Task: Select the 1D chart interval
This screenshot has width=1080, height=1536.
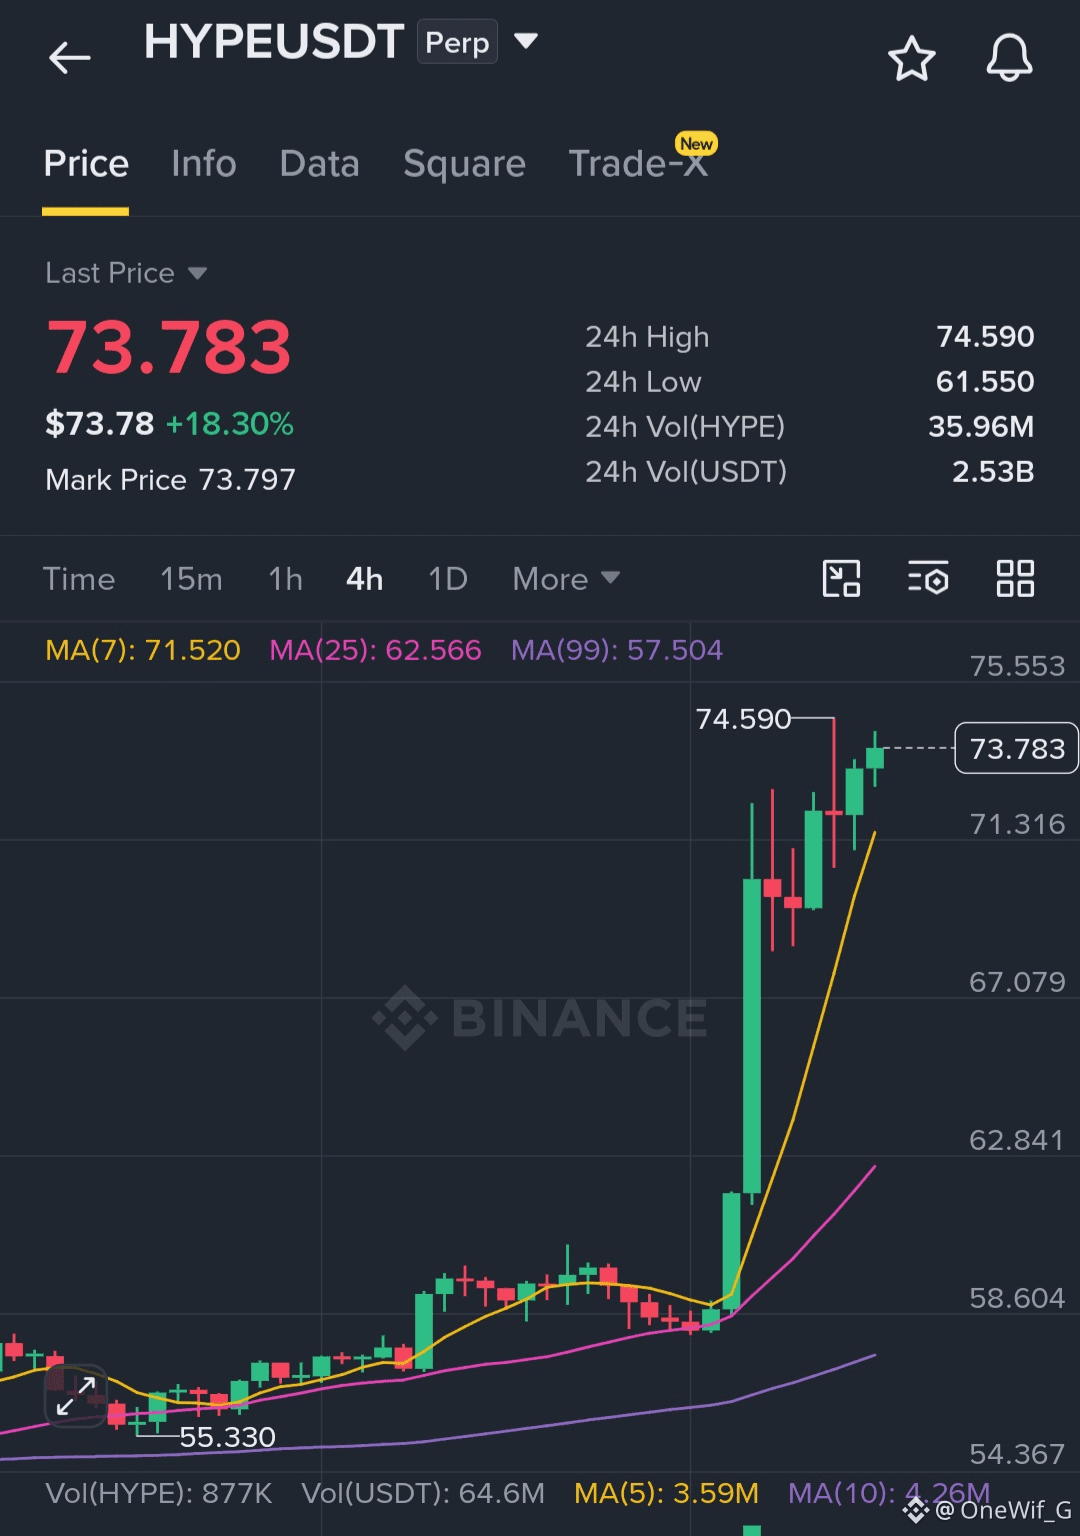Action: pyautogui.click(x=448, y=579)
